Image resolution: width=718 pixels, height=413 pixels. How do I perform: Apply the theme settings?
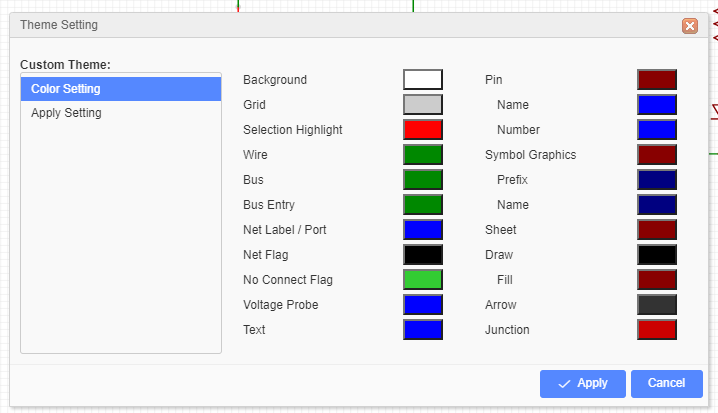pos(582,383)
